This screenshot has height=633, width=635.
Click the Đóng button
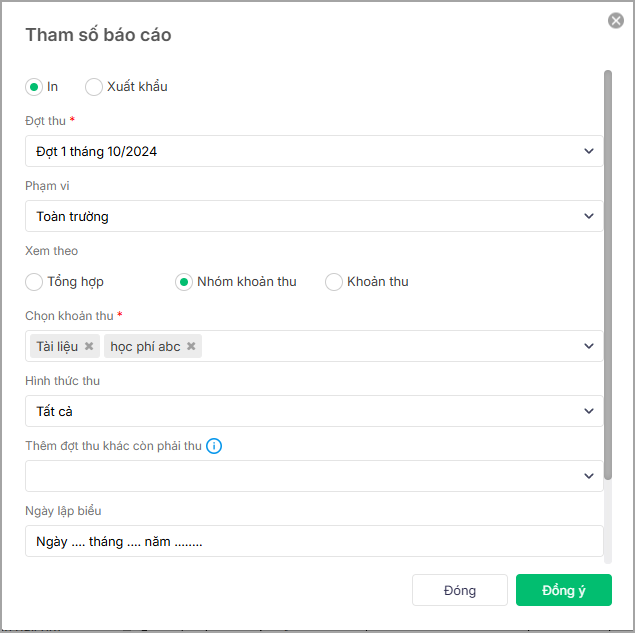point(460,590)
